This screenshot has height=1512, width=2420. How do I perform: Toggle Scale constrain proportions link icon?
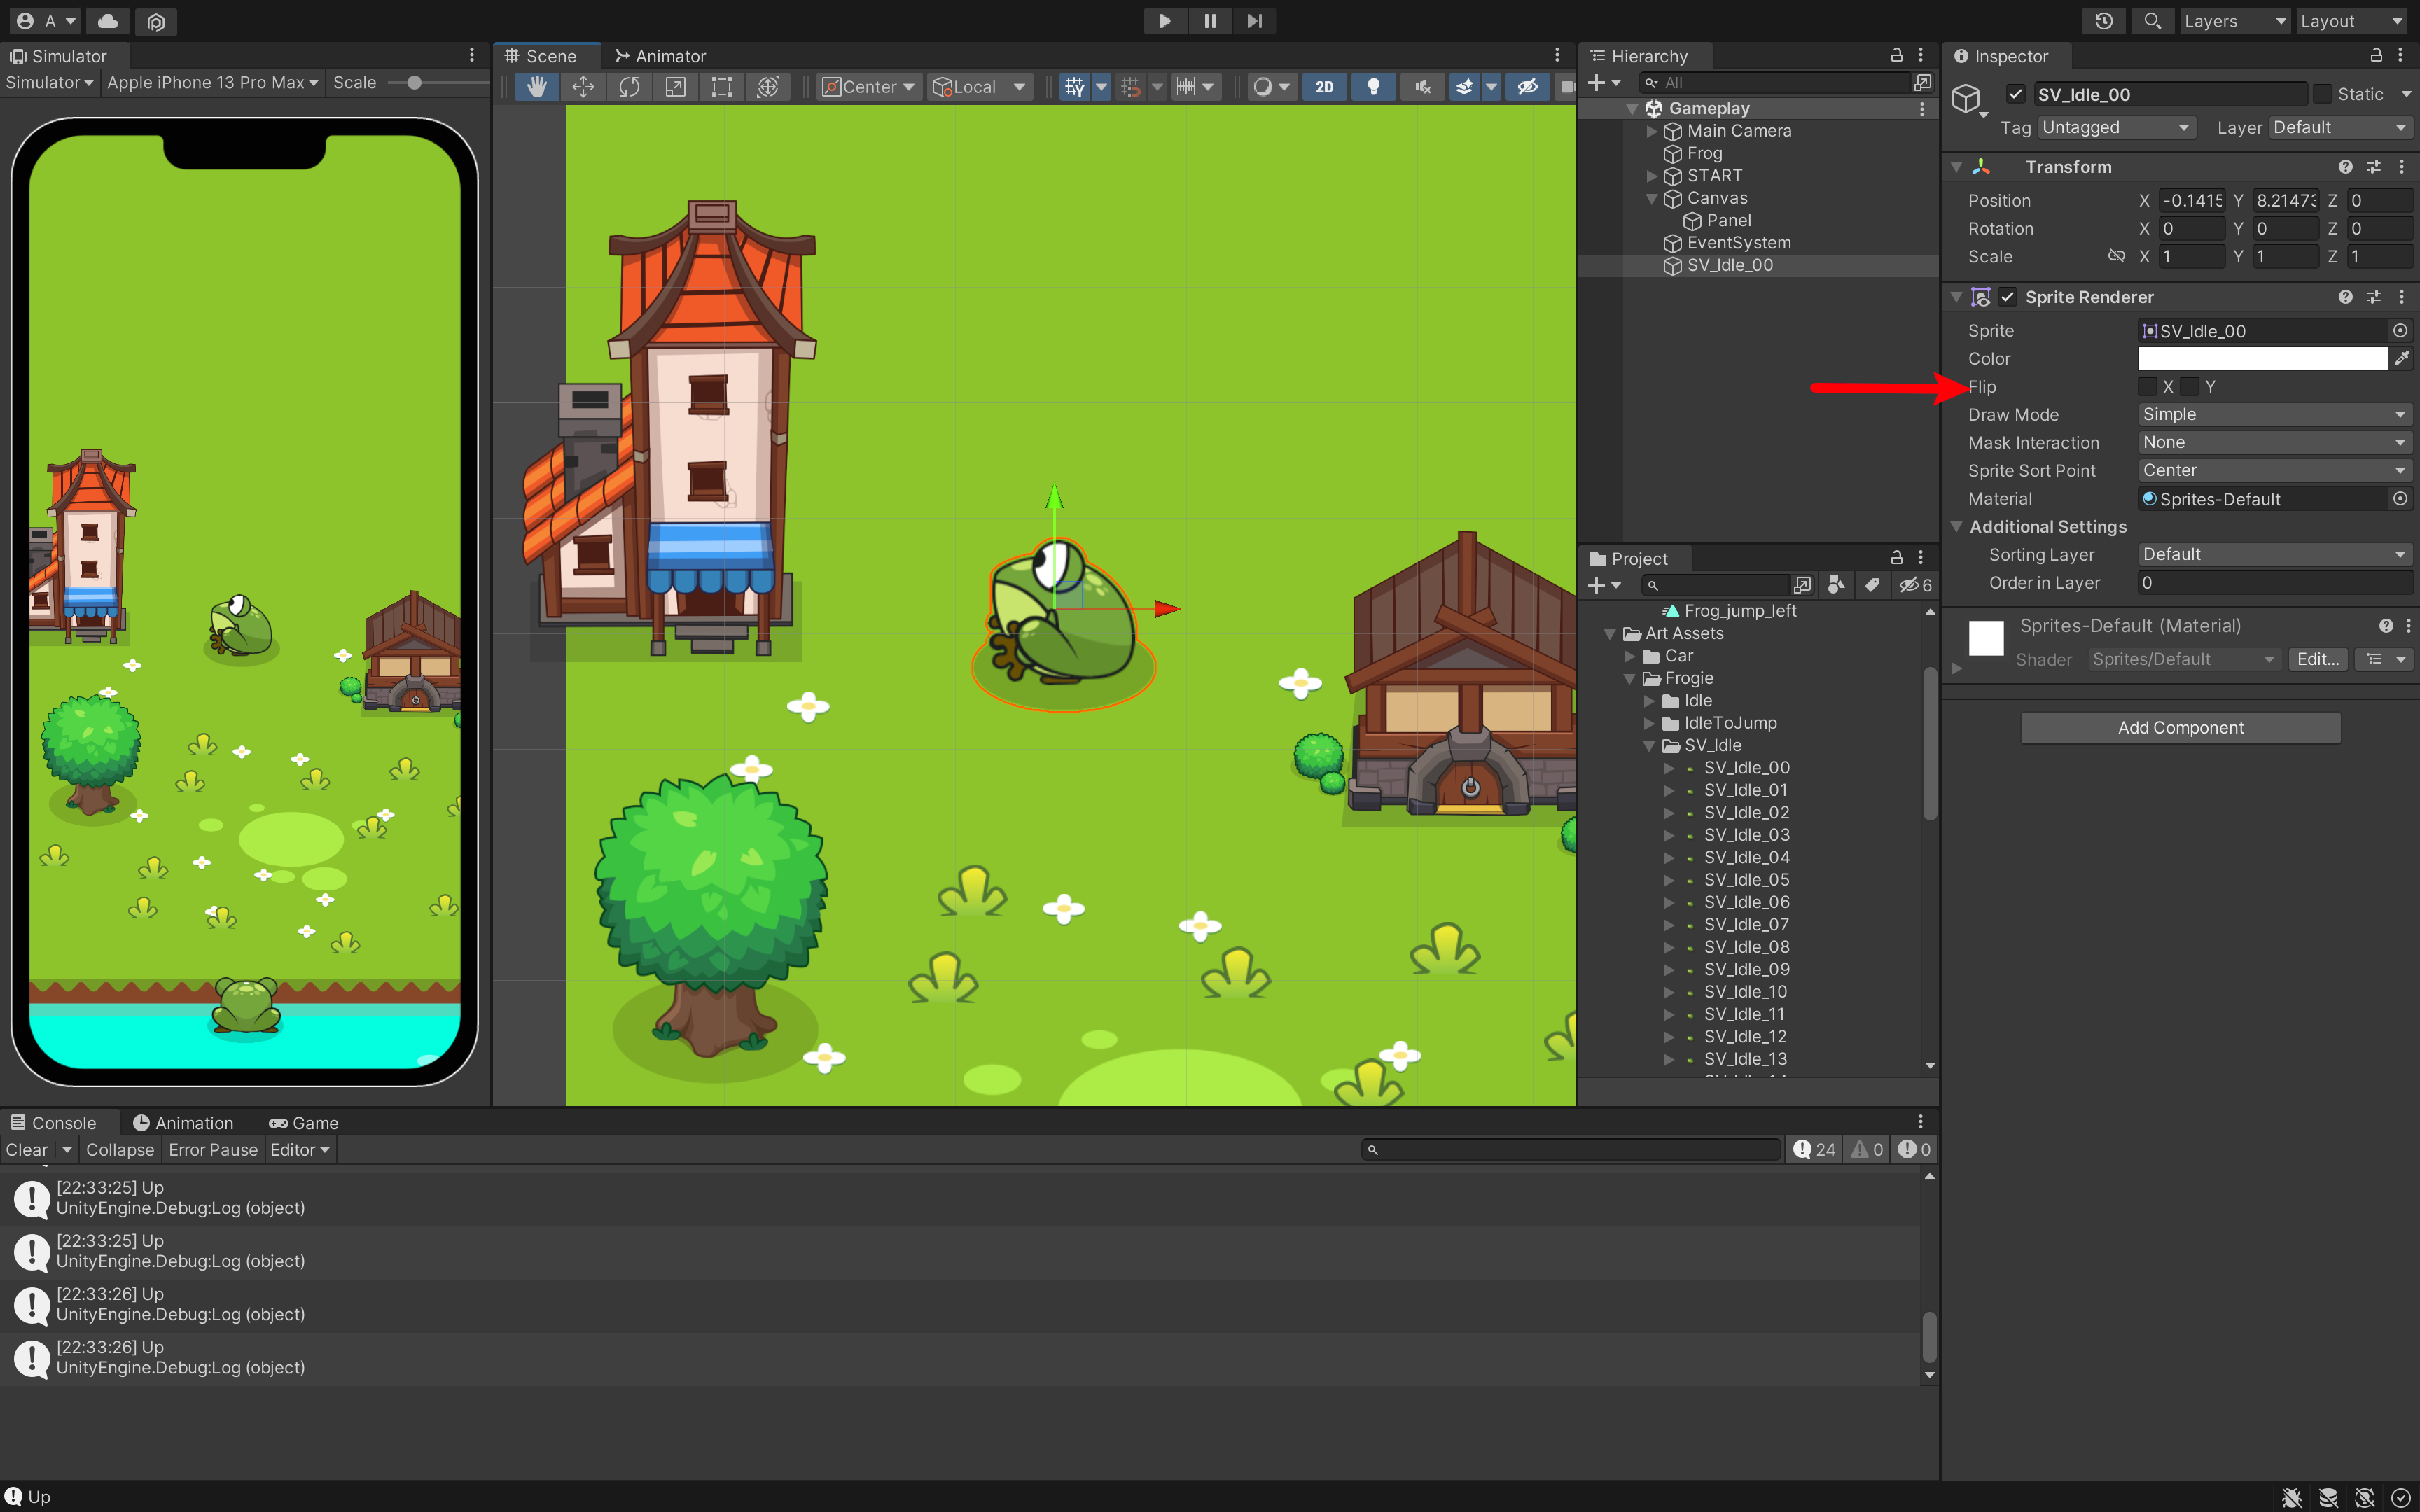click(2116, 257)
